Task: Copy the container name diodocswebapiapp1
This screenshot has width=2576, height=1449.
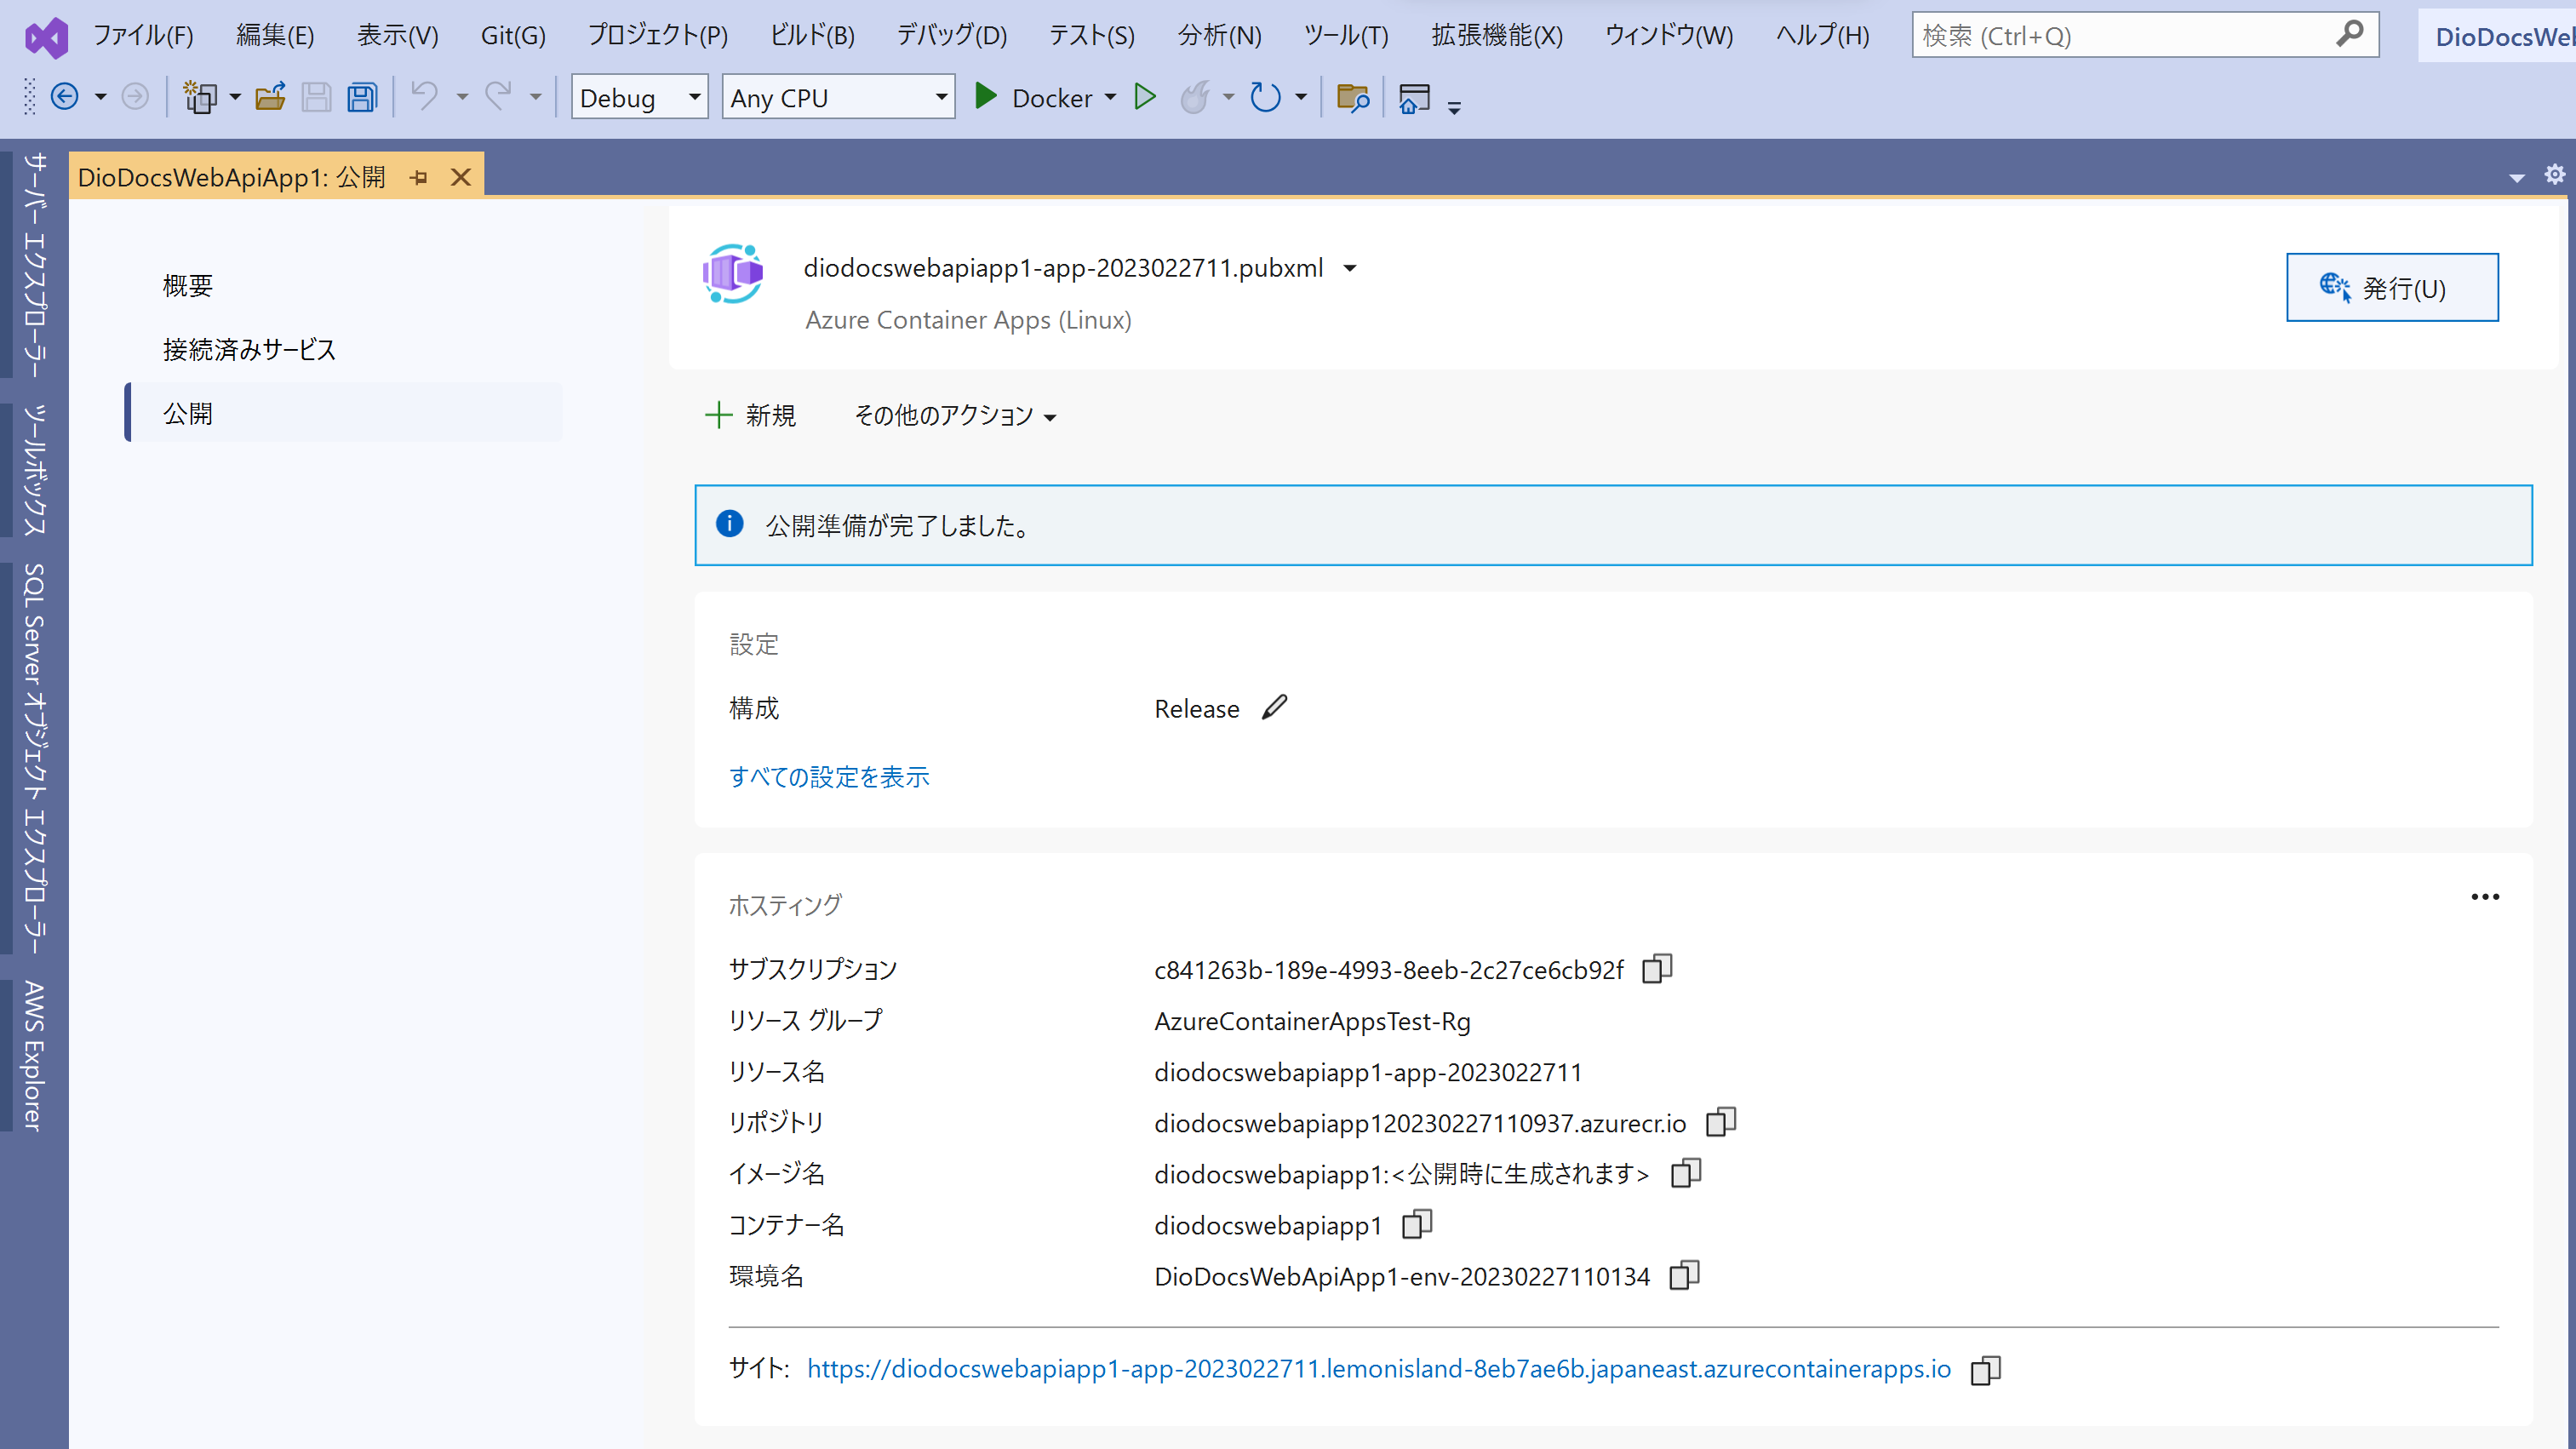Action: click(1417, 1223)
